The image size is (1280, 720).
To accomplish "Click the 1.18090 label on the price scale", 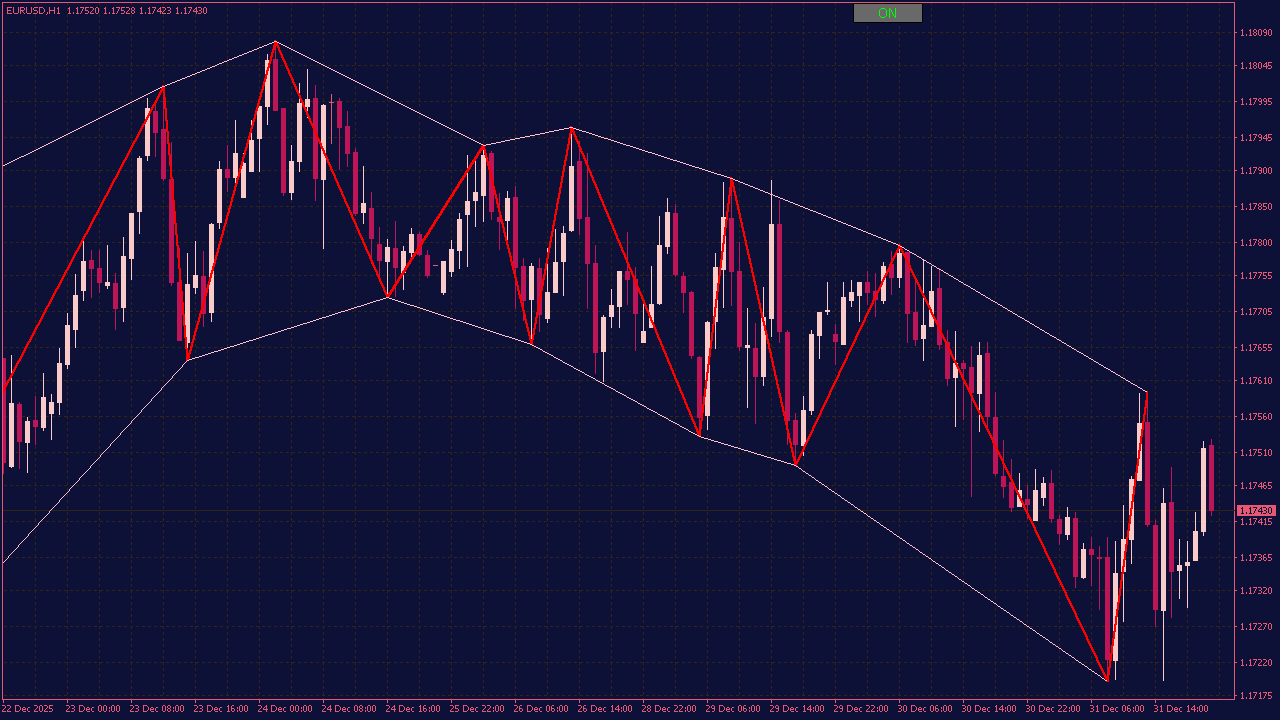I will tap(1256, 33).
